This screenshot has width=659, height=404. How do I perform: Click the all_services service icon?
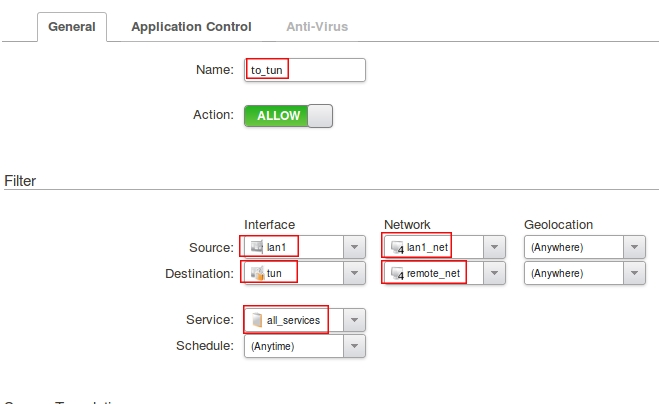pyautogui.click(x=257, y=320)
